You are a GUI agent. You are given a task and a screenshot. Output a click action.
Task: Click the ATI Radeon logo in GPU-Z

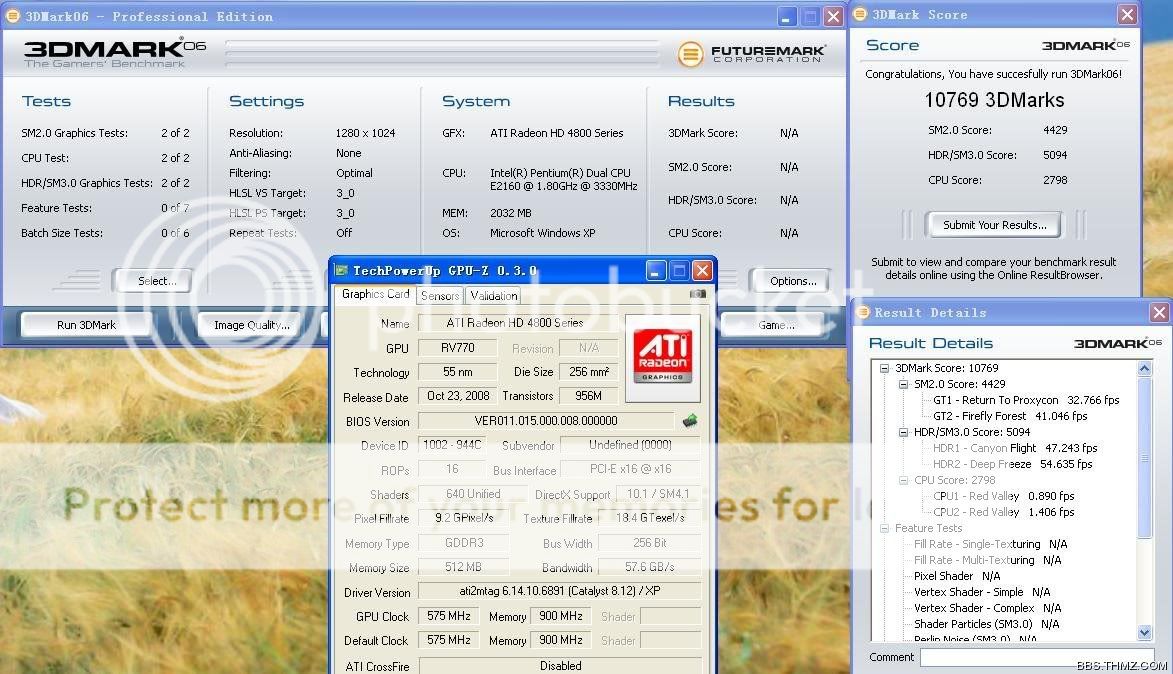(663, 358)
